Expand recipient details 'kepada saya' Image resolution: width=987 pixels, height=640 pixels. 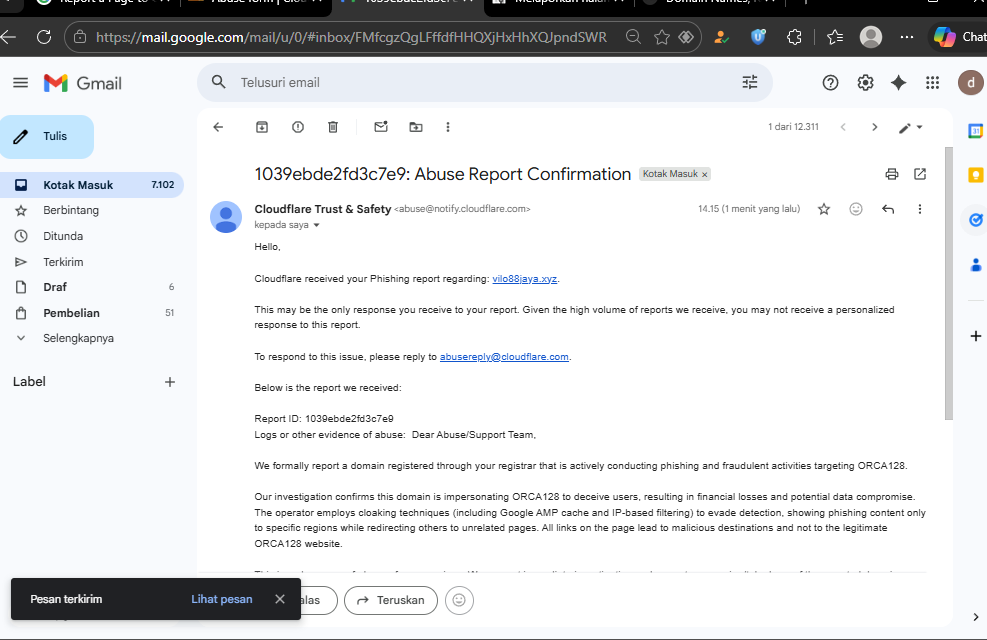(287, 225)
